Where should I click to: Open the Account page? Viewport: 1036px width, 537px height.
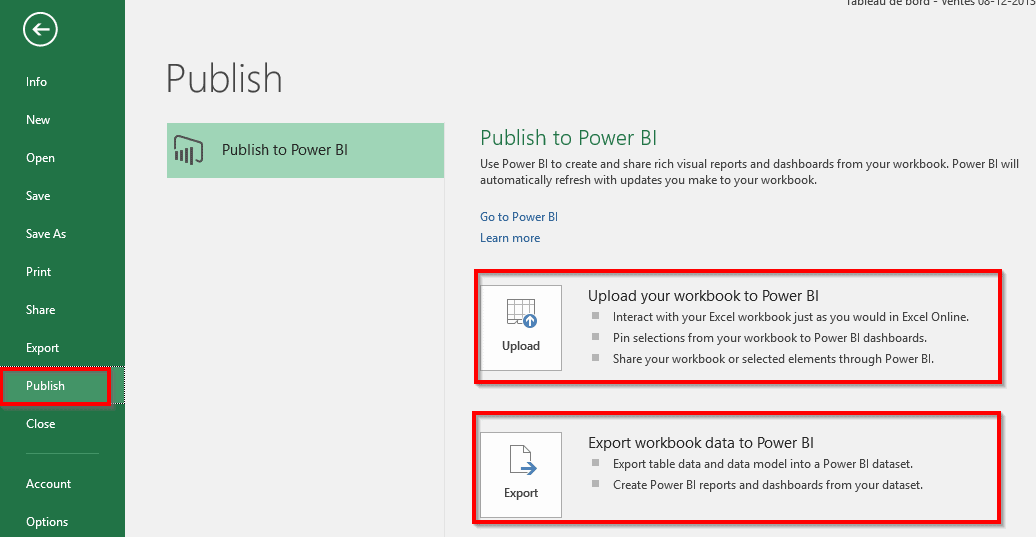click(49, 484)
